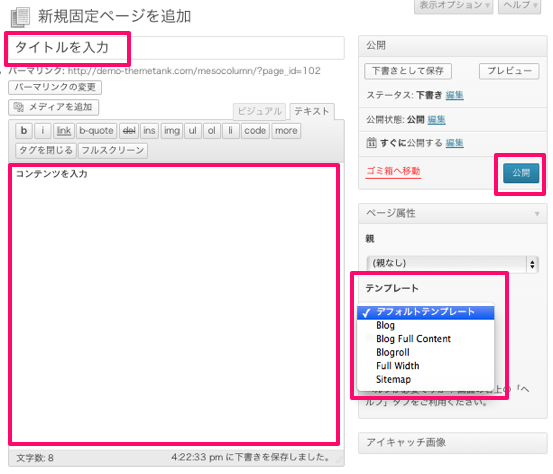Viewport: 553px width, 474px height.
Task: Click the italic 'i' quicktag button
Action: [x=43, y=131]
